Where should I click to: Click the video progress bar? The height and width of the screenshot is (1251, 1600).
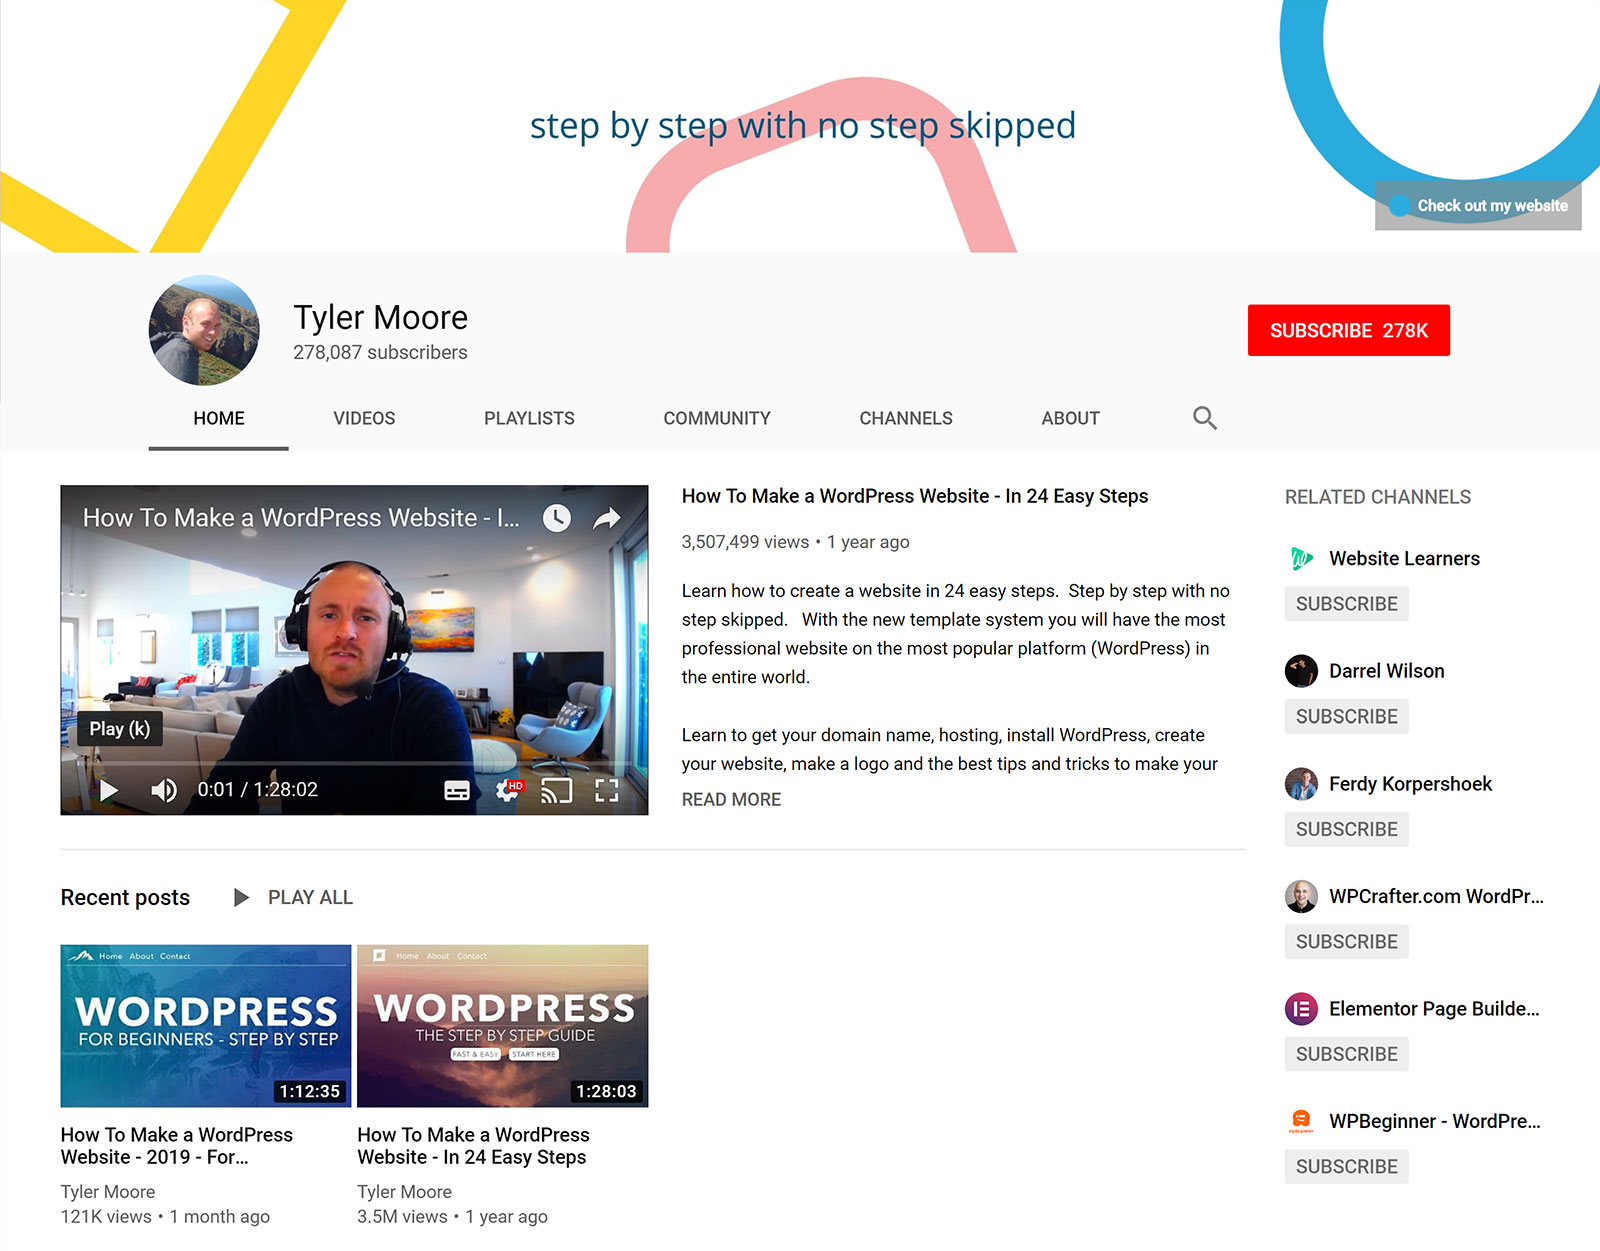pos(354,763)
